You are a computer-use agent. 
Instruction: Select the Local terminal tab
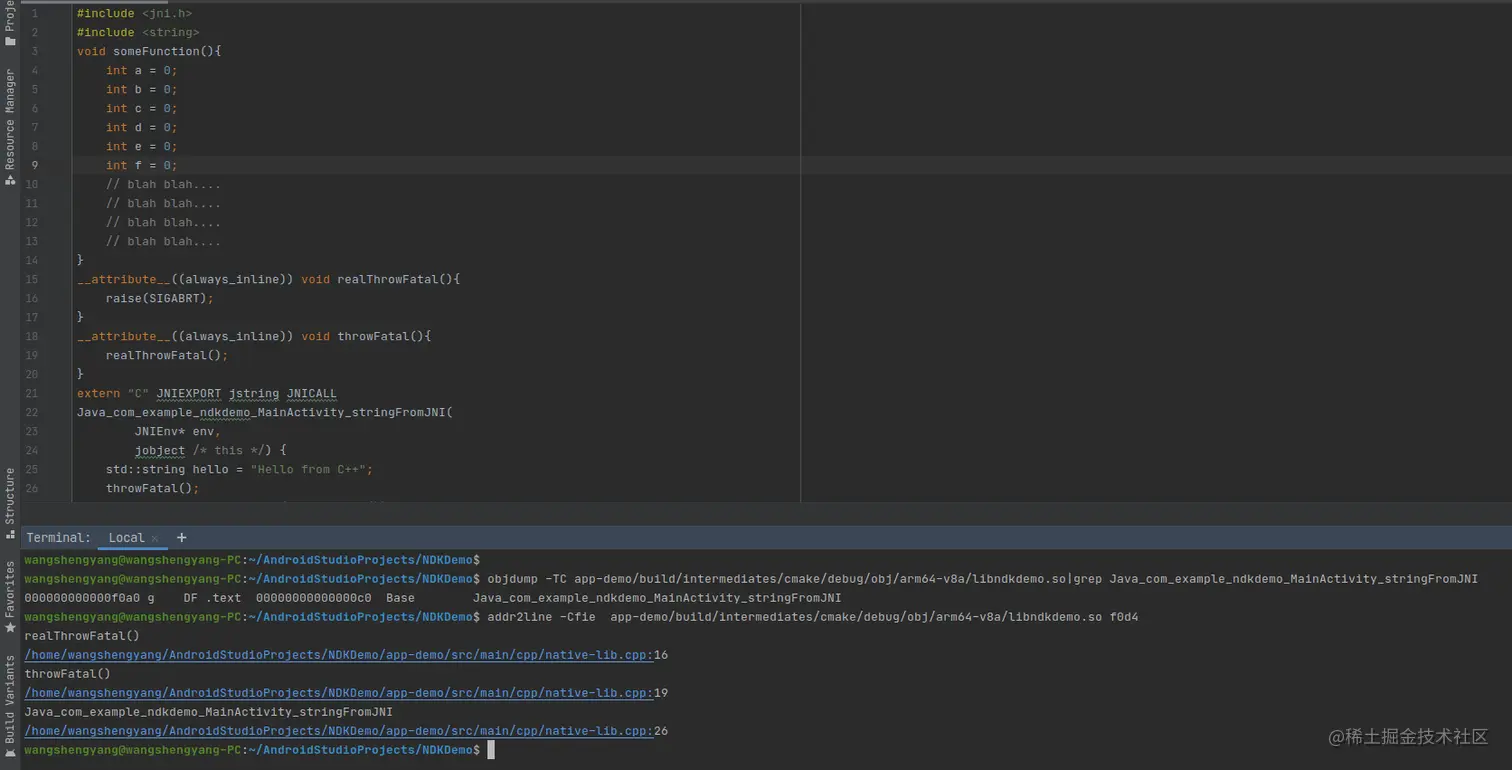126,538
